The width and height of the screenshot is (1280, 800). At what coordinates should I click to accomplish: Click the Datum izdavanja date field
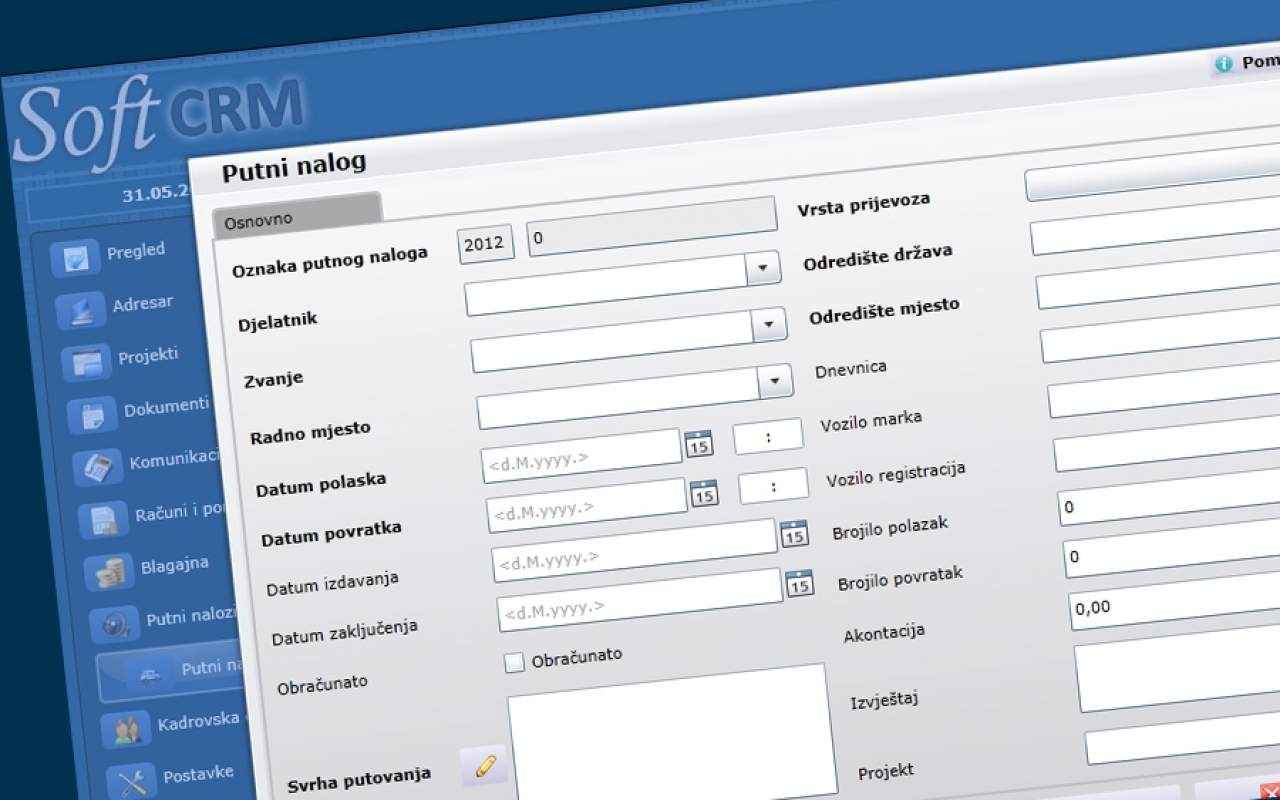point(635,550)
